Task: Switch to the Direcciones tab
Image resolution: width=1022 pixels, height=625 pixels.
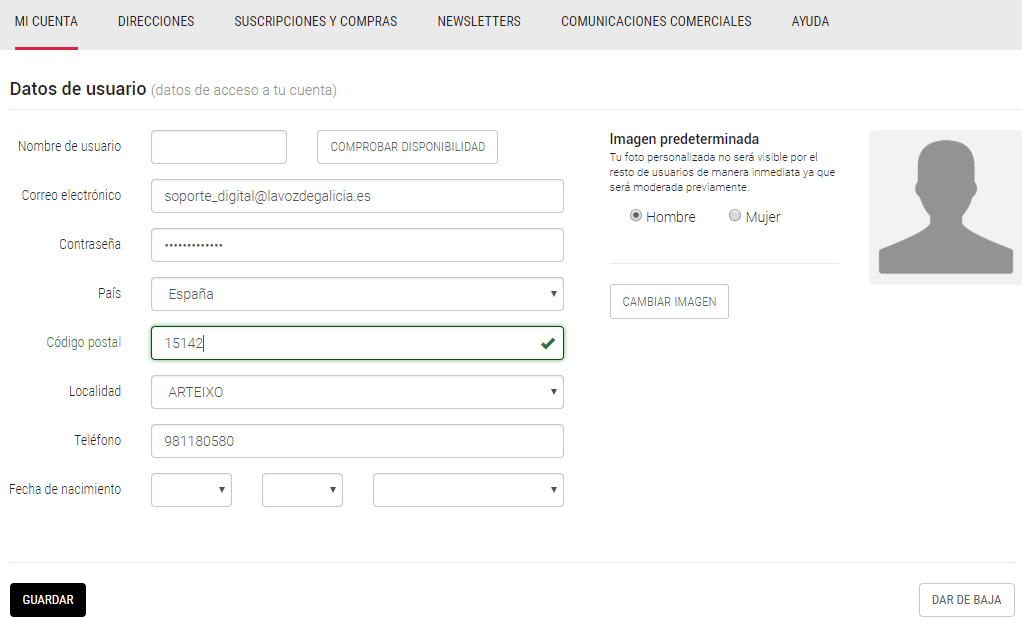Action: [156, 22]
